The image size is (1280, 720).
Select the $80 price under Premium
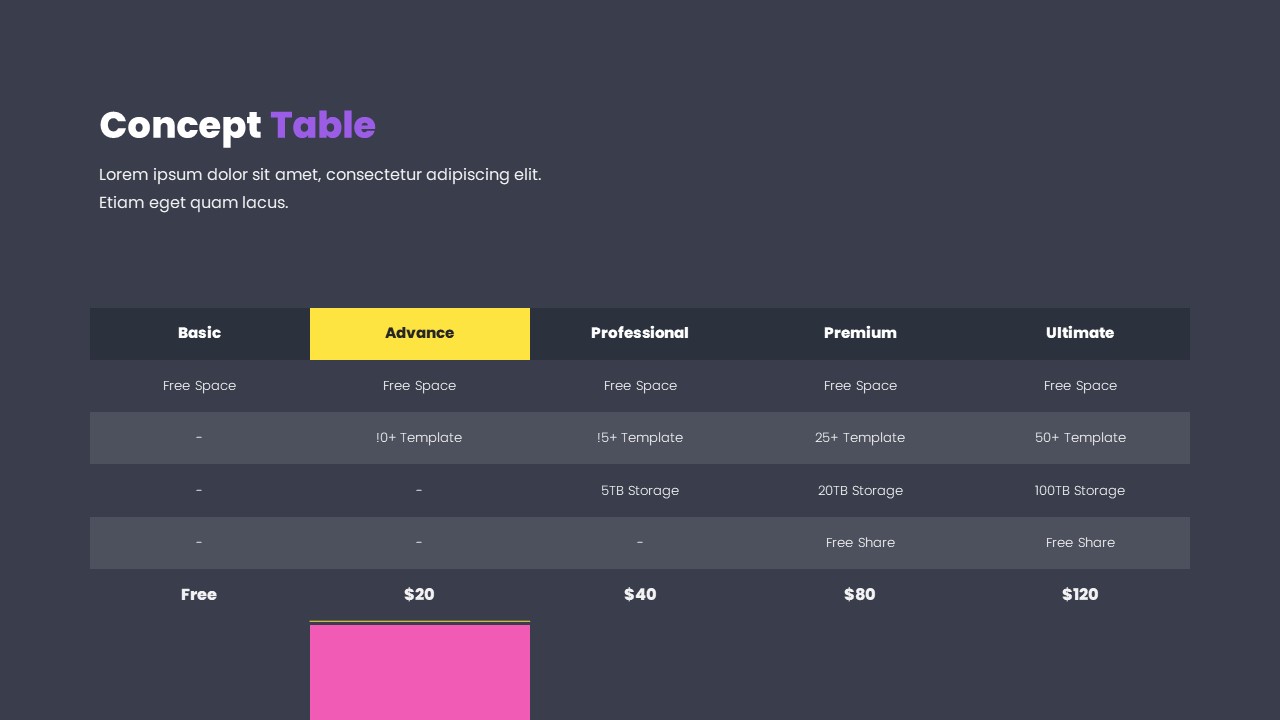(x=860, y=594)
